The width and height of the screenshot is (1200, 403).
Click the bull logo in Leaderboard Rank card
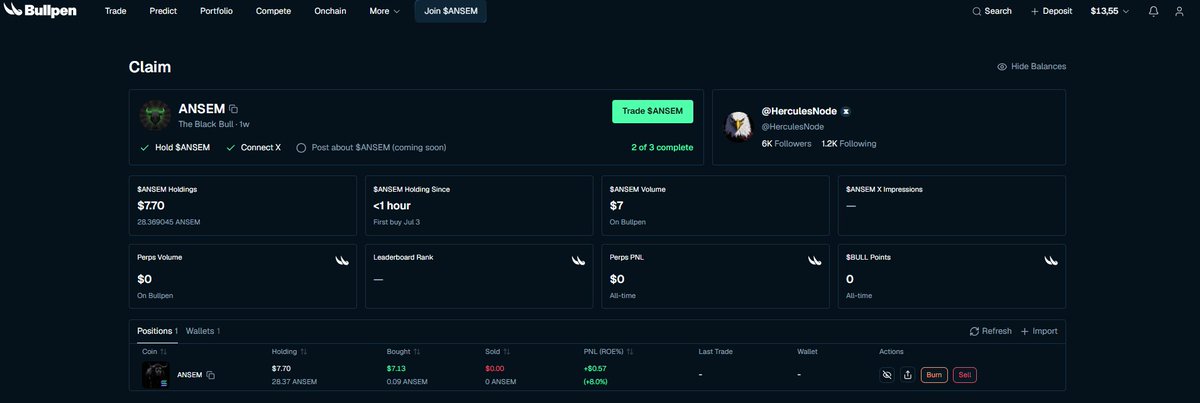click(x=579, y=260)
